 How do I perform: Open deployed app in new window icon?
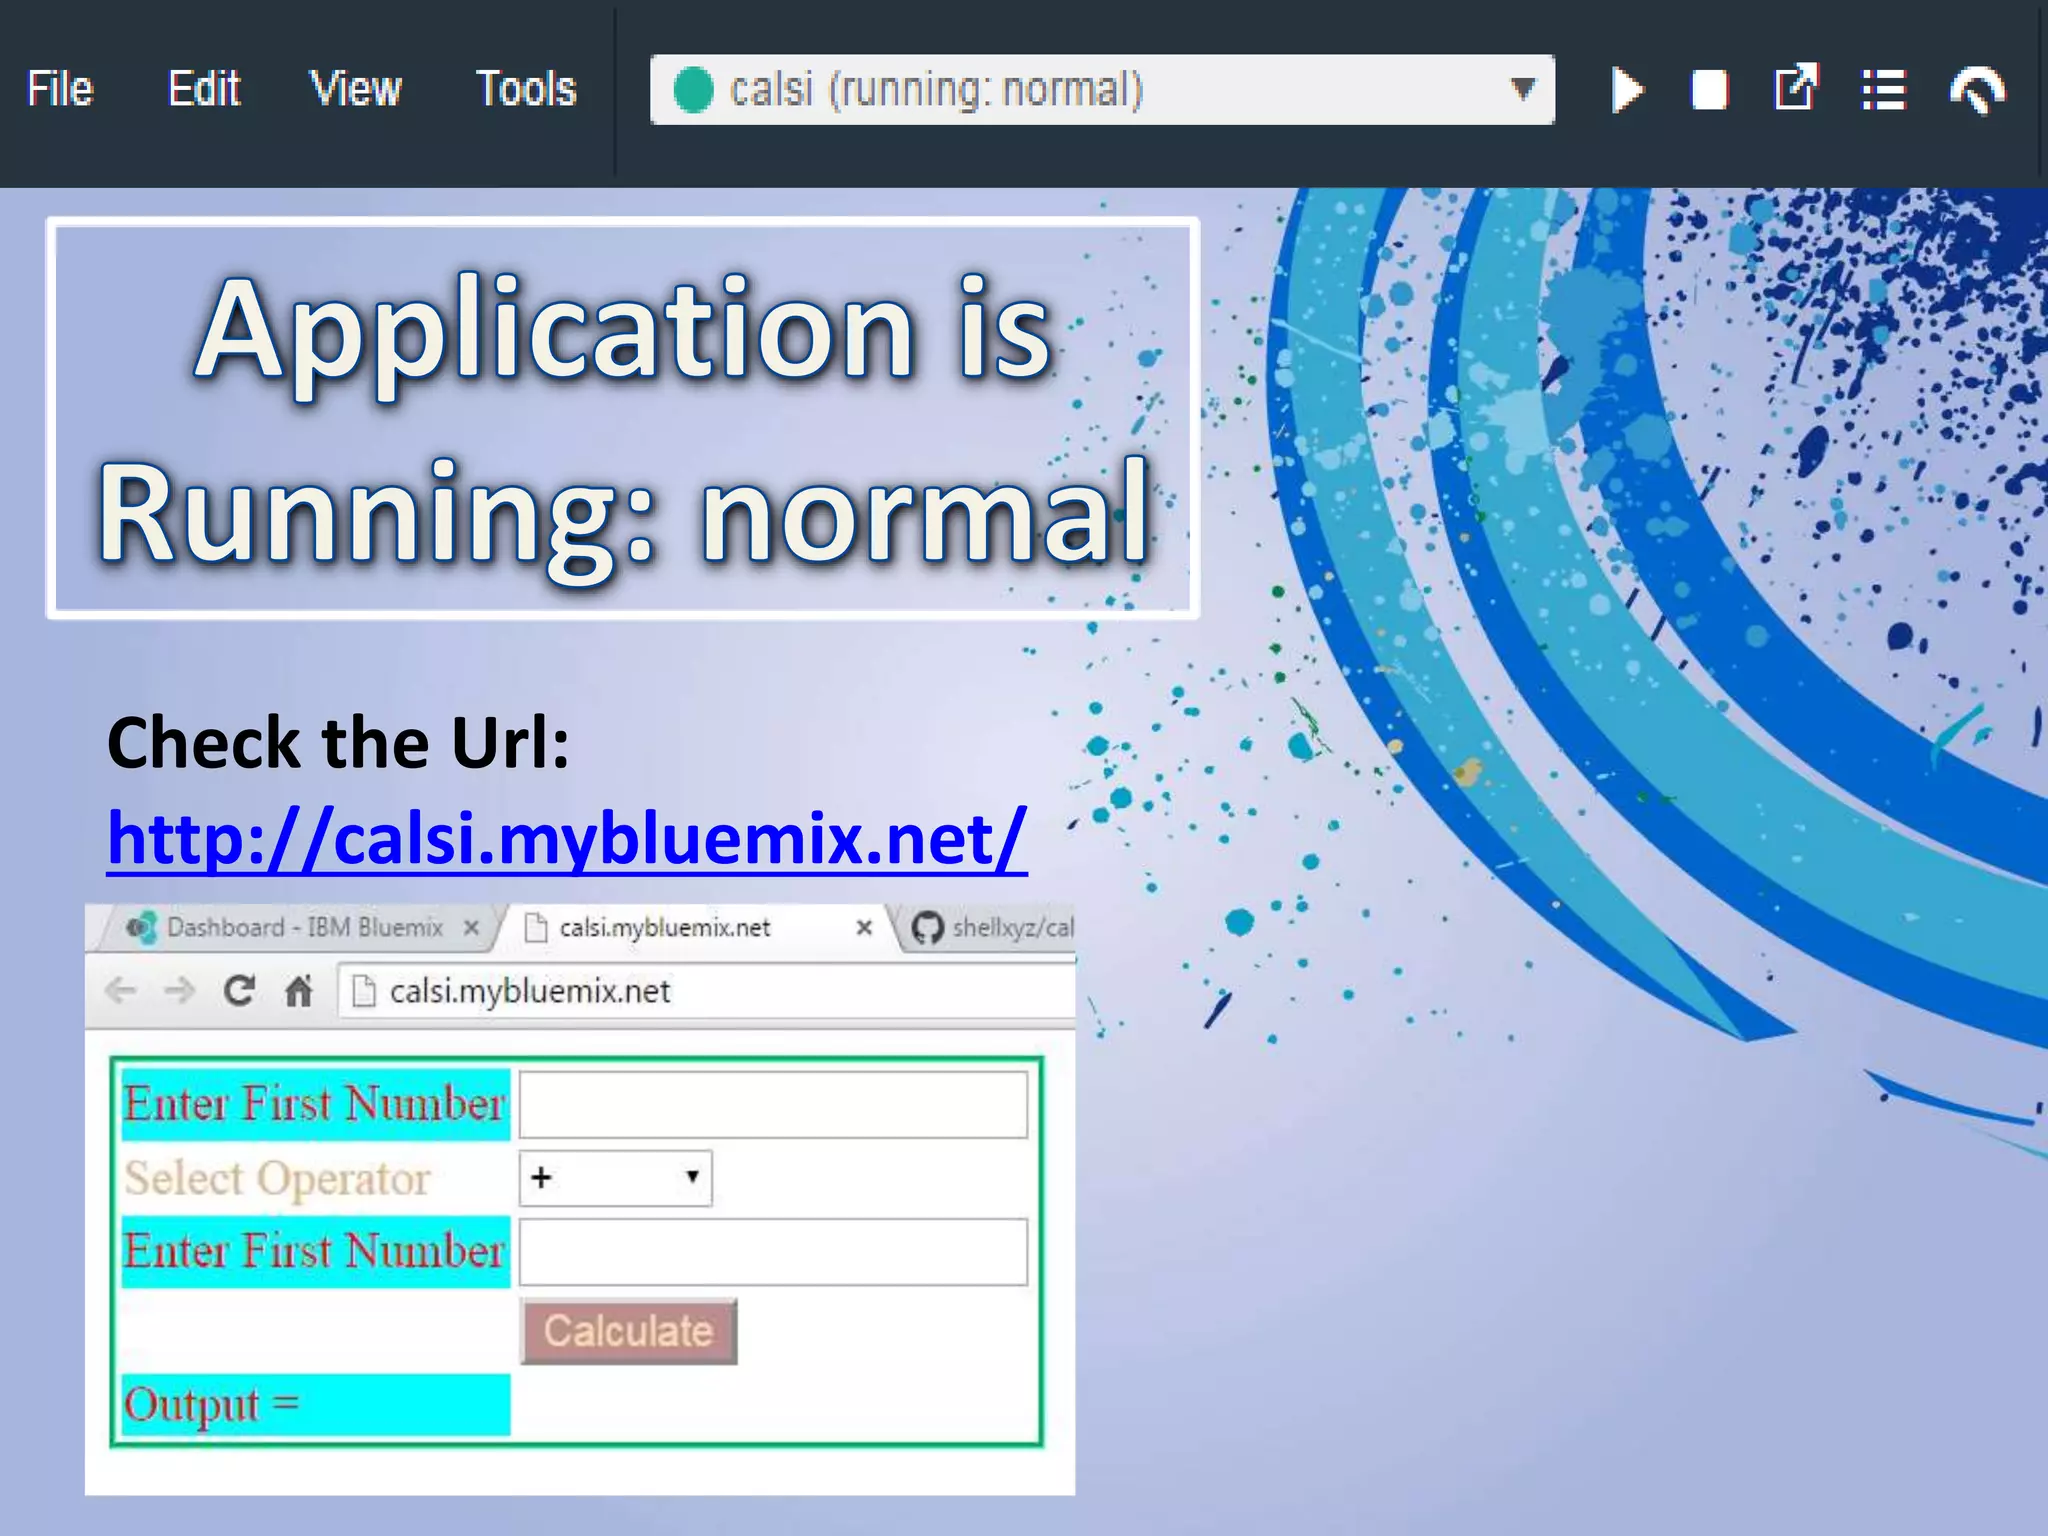click(1796, 88)
